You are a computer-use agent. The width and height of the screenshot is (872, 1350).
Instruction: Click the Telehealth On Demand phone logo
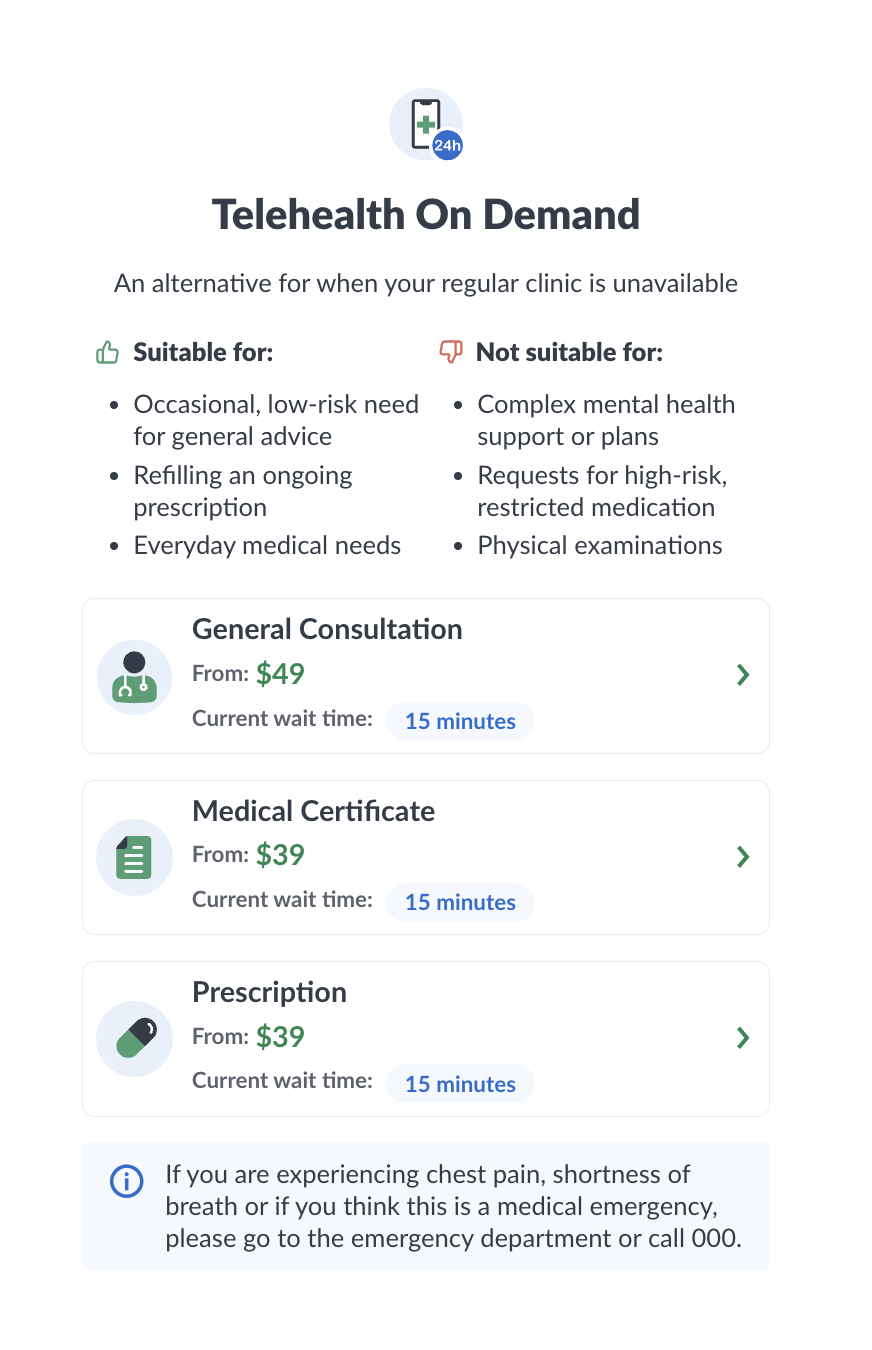click(424, 120)
